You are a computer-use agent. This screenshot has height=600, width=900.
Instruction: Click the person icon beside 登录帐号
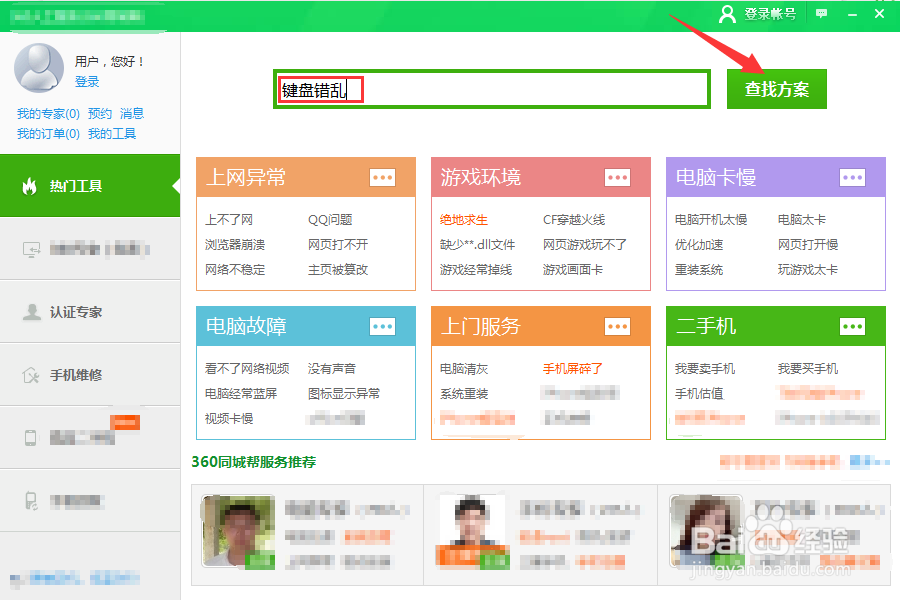pos(728,15)
